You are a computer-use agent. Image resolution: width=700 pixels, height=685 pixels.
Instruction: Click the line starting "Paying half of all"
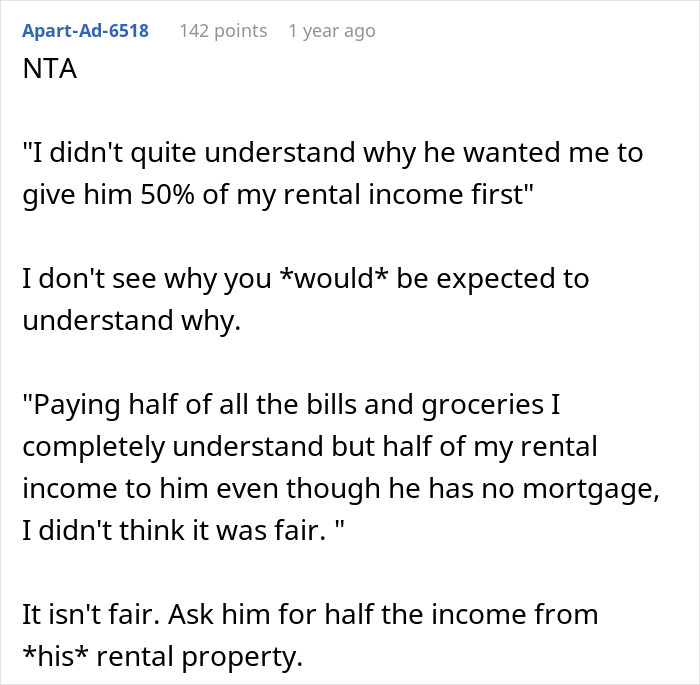305,405
